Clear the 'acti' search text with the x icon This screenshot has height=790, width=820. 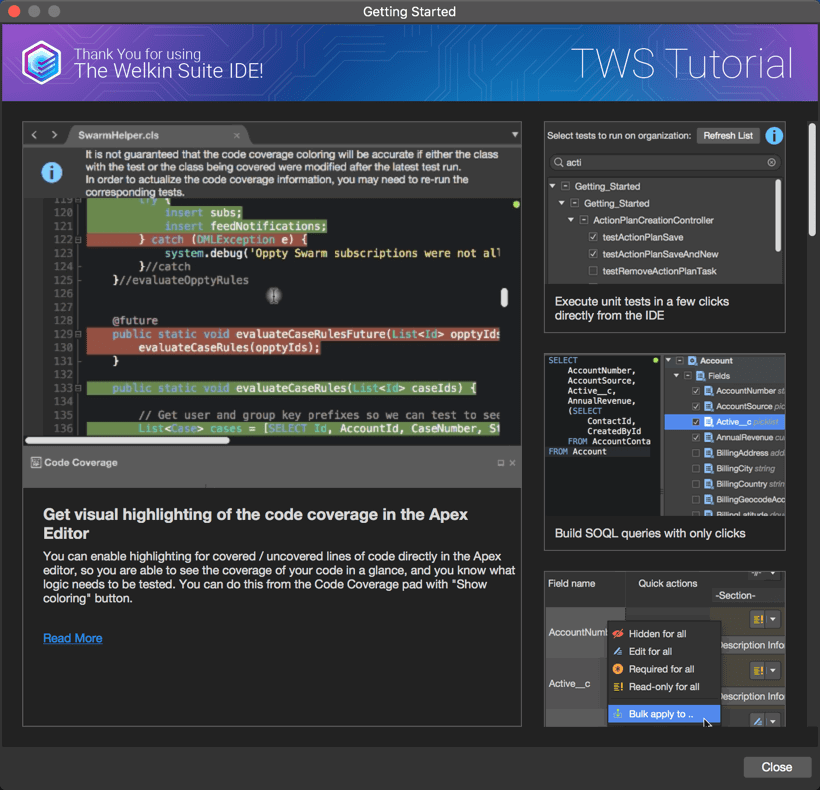[x=771, y=163]
